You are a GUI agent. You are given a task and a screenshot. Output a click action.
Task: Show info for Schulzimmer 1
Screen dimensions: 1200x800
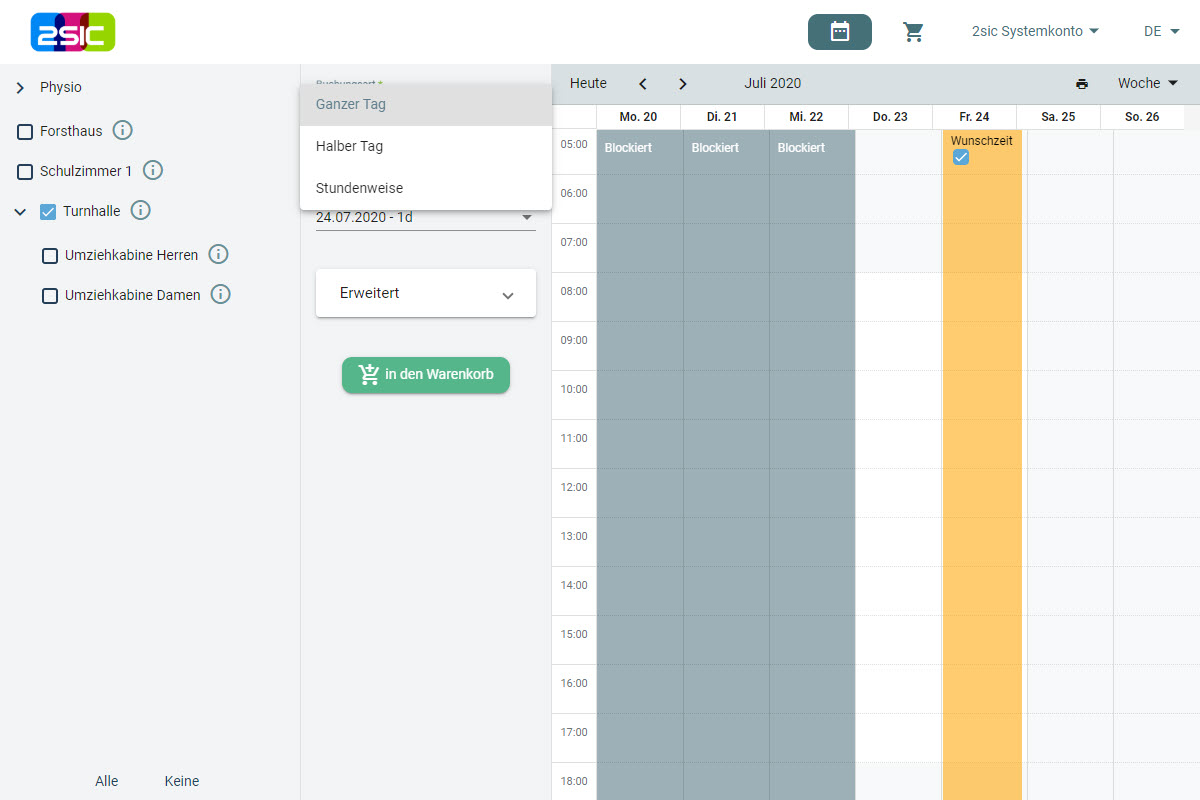pos(153,170)
